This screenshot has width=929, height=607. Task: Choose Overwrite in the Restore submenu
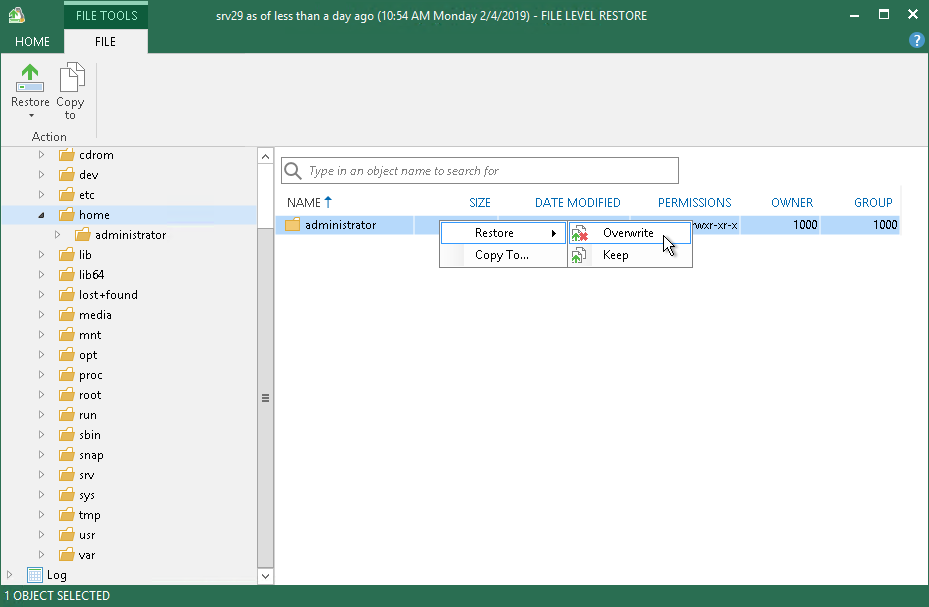coord(630,233)
